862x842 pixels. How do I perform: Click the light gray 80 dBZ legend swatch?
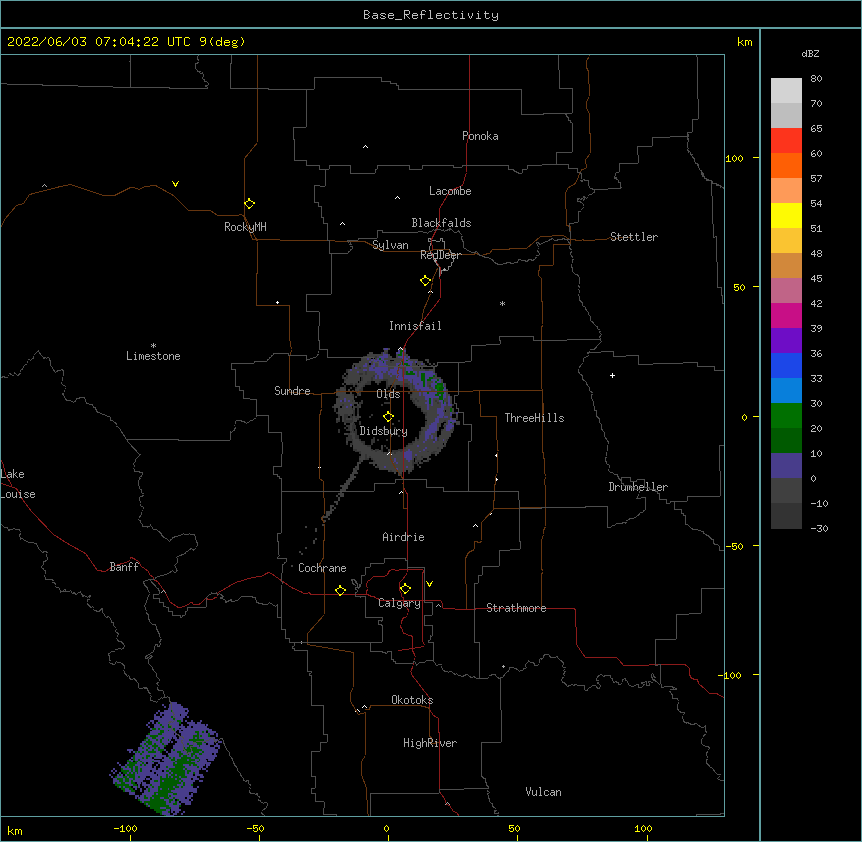[x=786, y=91]
